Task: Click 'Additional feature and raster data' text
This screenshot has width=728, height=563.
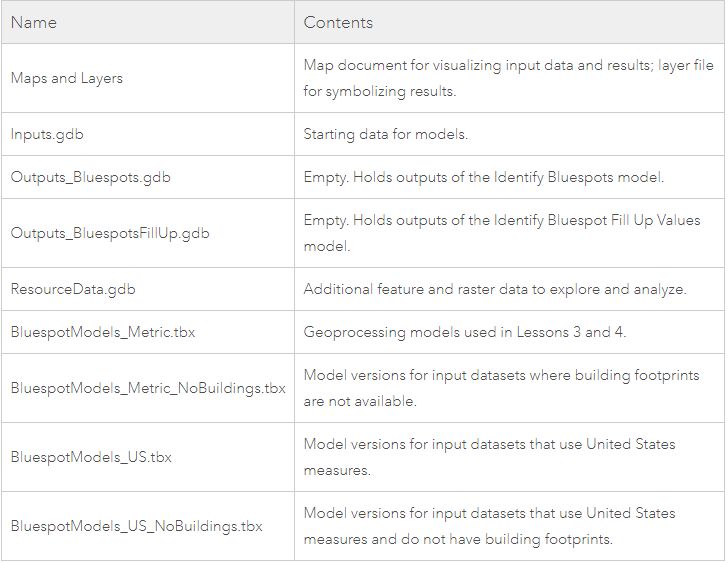Action: (x=495, y=289)
